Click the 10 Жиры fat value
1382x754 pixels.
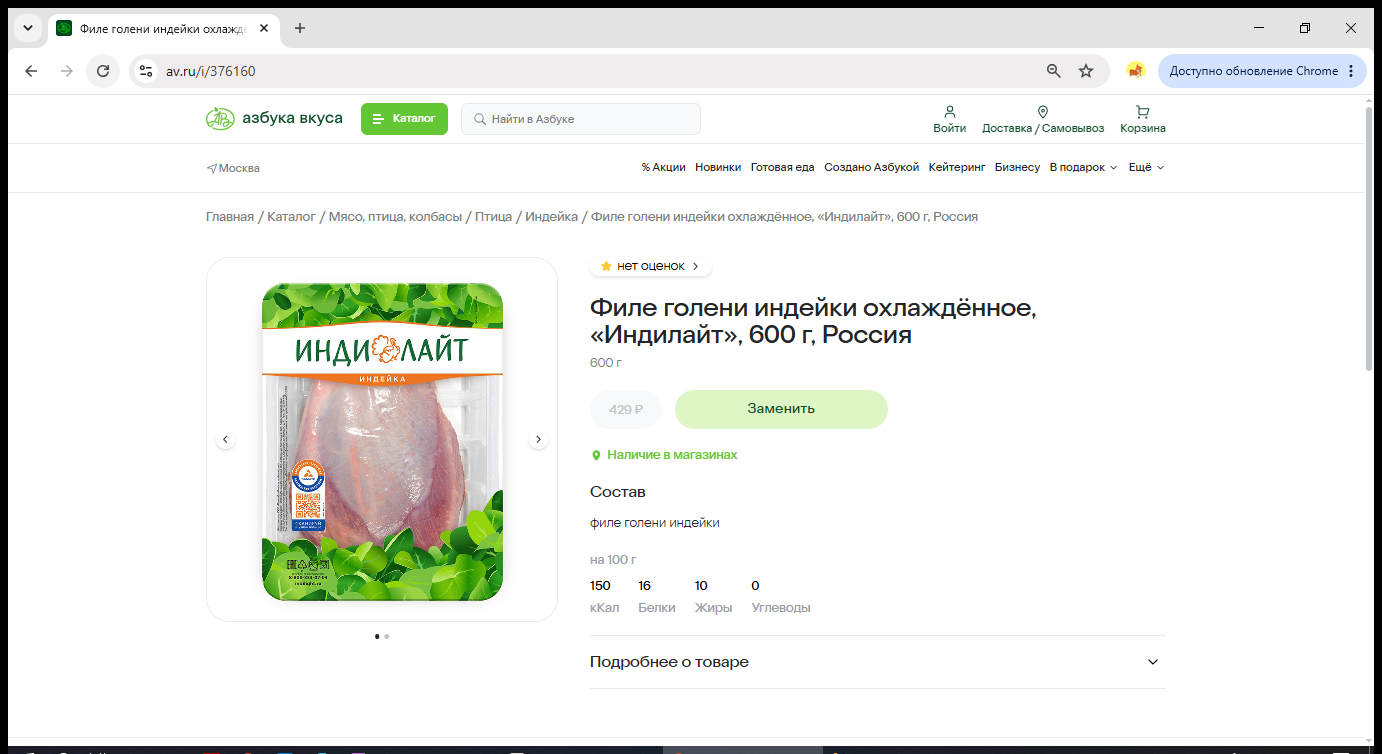(x=714, y=596)
